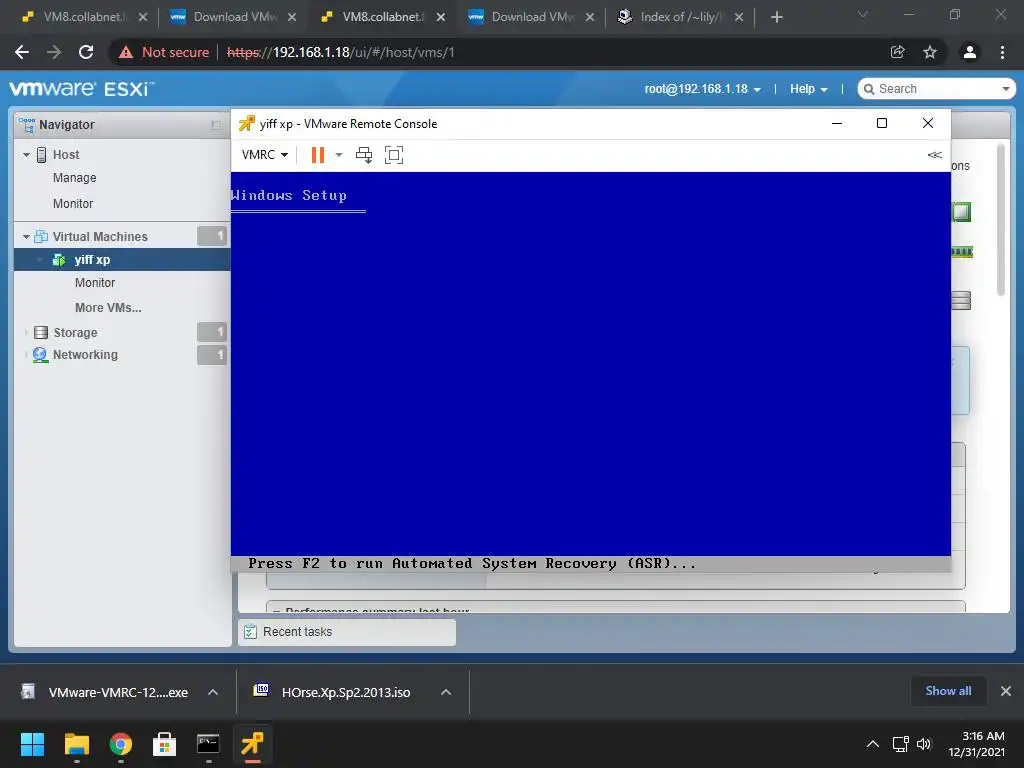
Task: Open network status tray icon
Action: point(901,744)
